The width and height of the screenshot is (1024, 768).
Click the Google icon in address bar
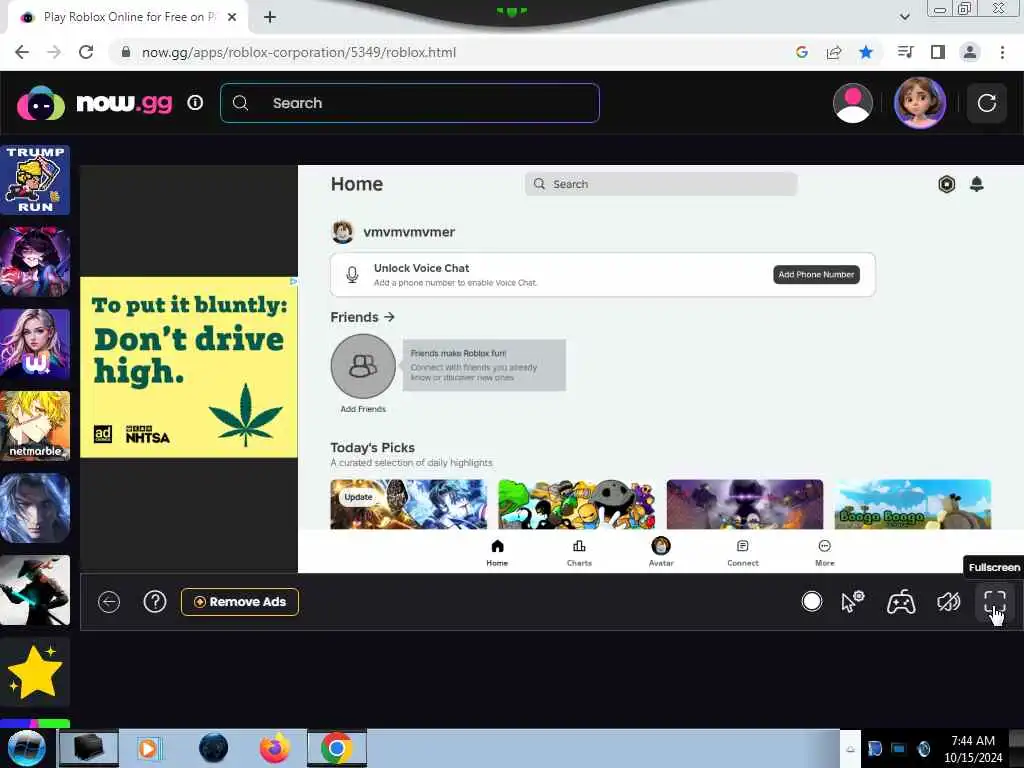click(802, 52)
